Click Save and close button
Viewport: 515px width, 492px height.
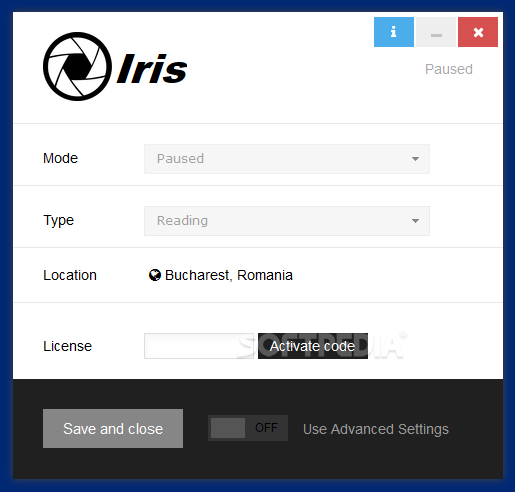113,428
